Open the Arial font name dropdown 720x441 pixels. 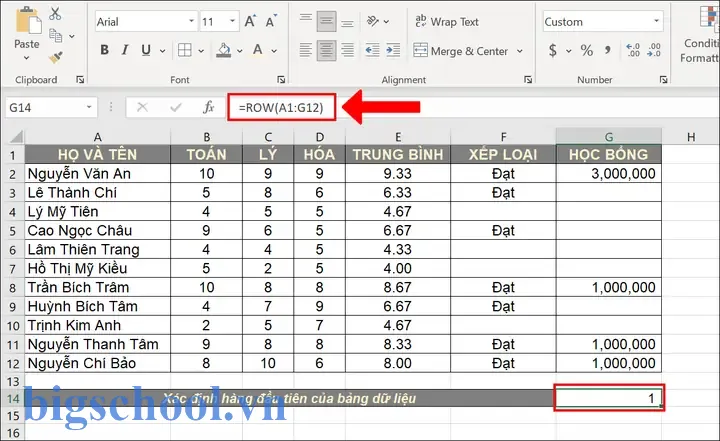(191, 21)
